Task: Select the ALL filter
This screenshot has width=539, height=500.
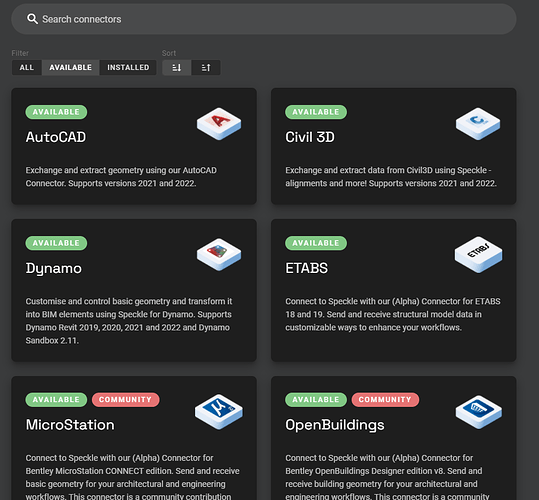Action: tap(27, 67)
